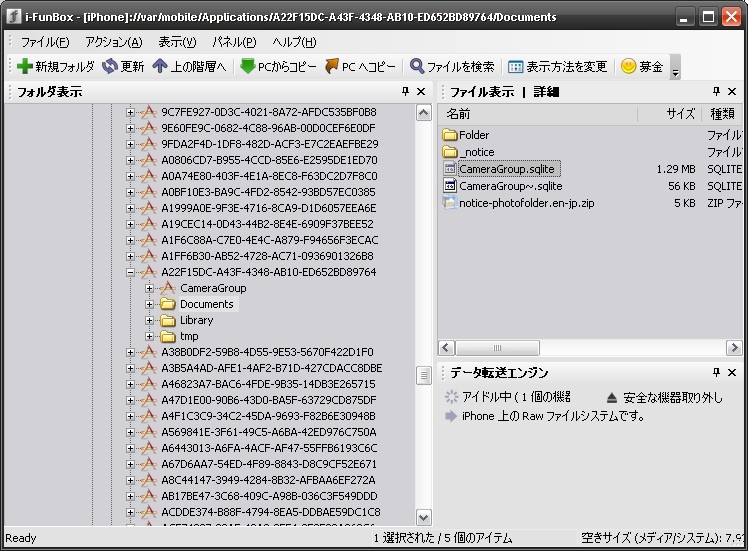Expand the Documents tree node
This screenshot has height=551, width=748.
[149, 304]
